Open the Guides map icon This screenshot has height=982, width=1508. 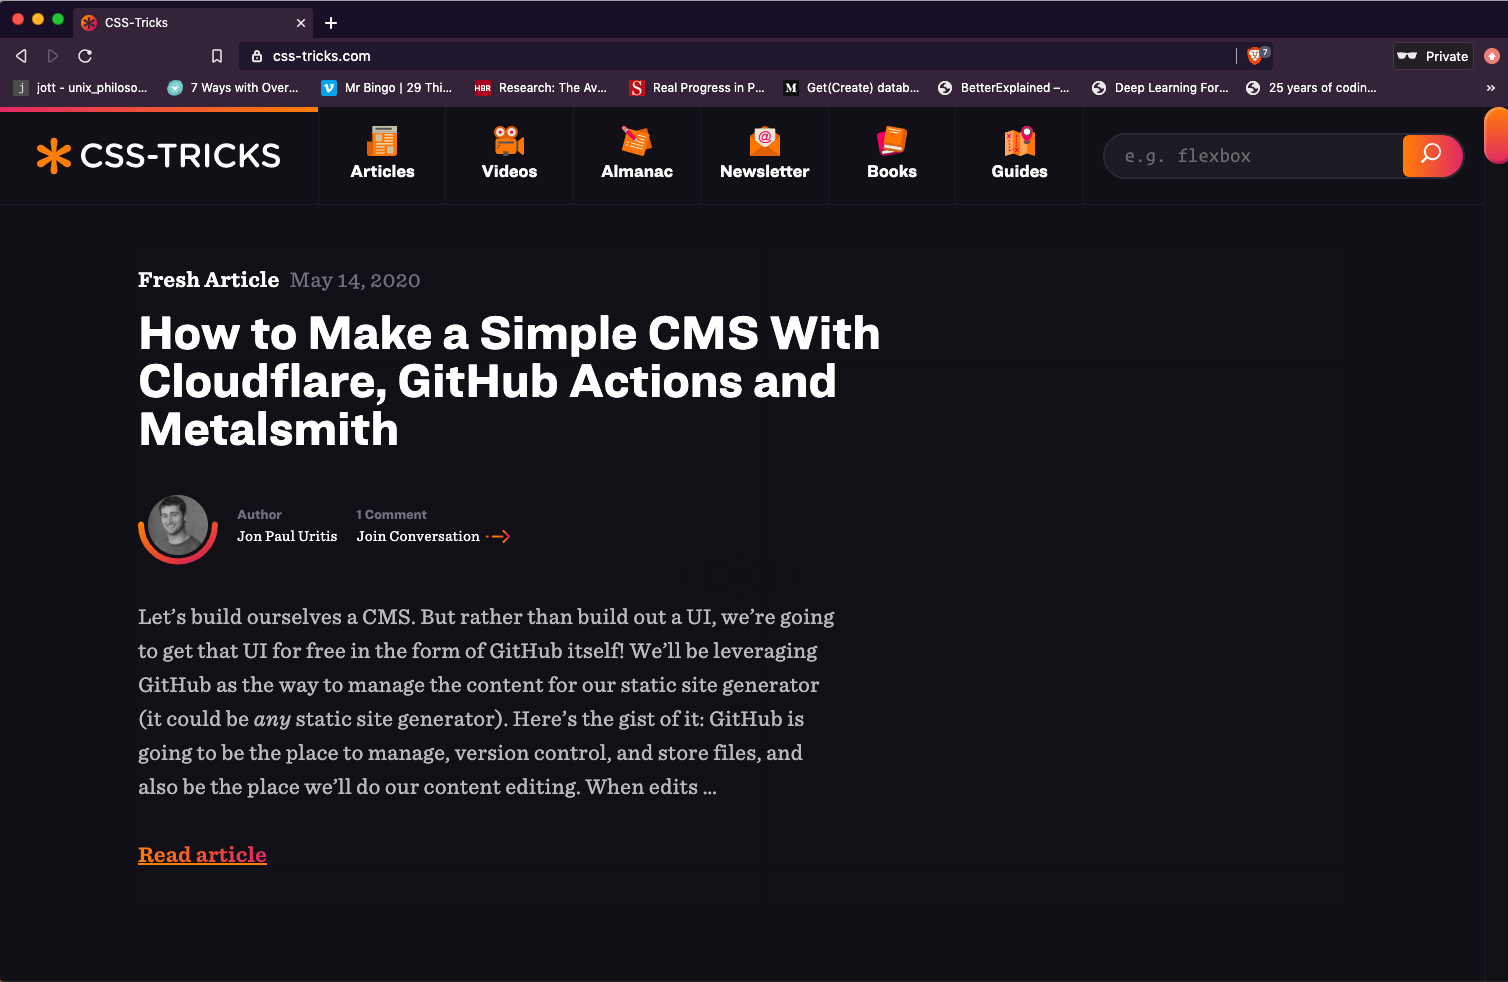coord(1019,141)
